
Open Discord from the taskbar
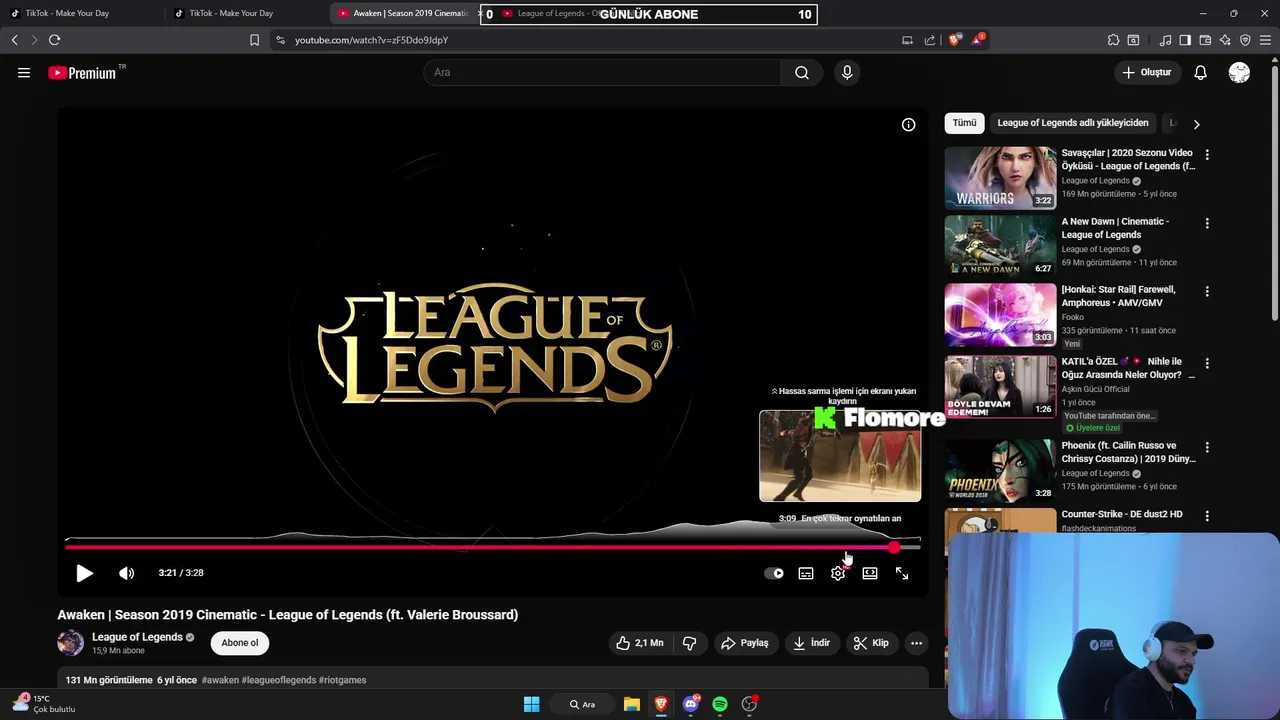690,704
